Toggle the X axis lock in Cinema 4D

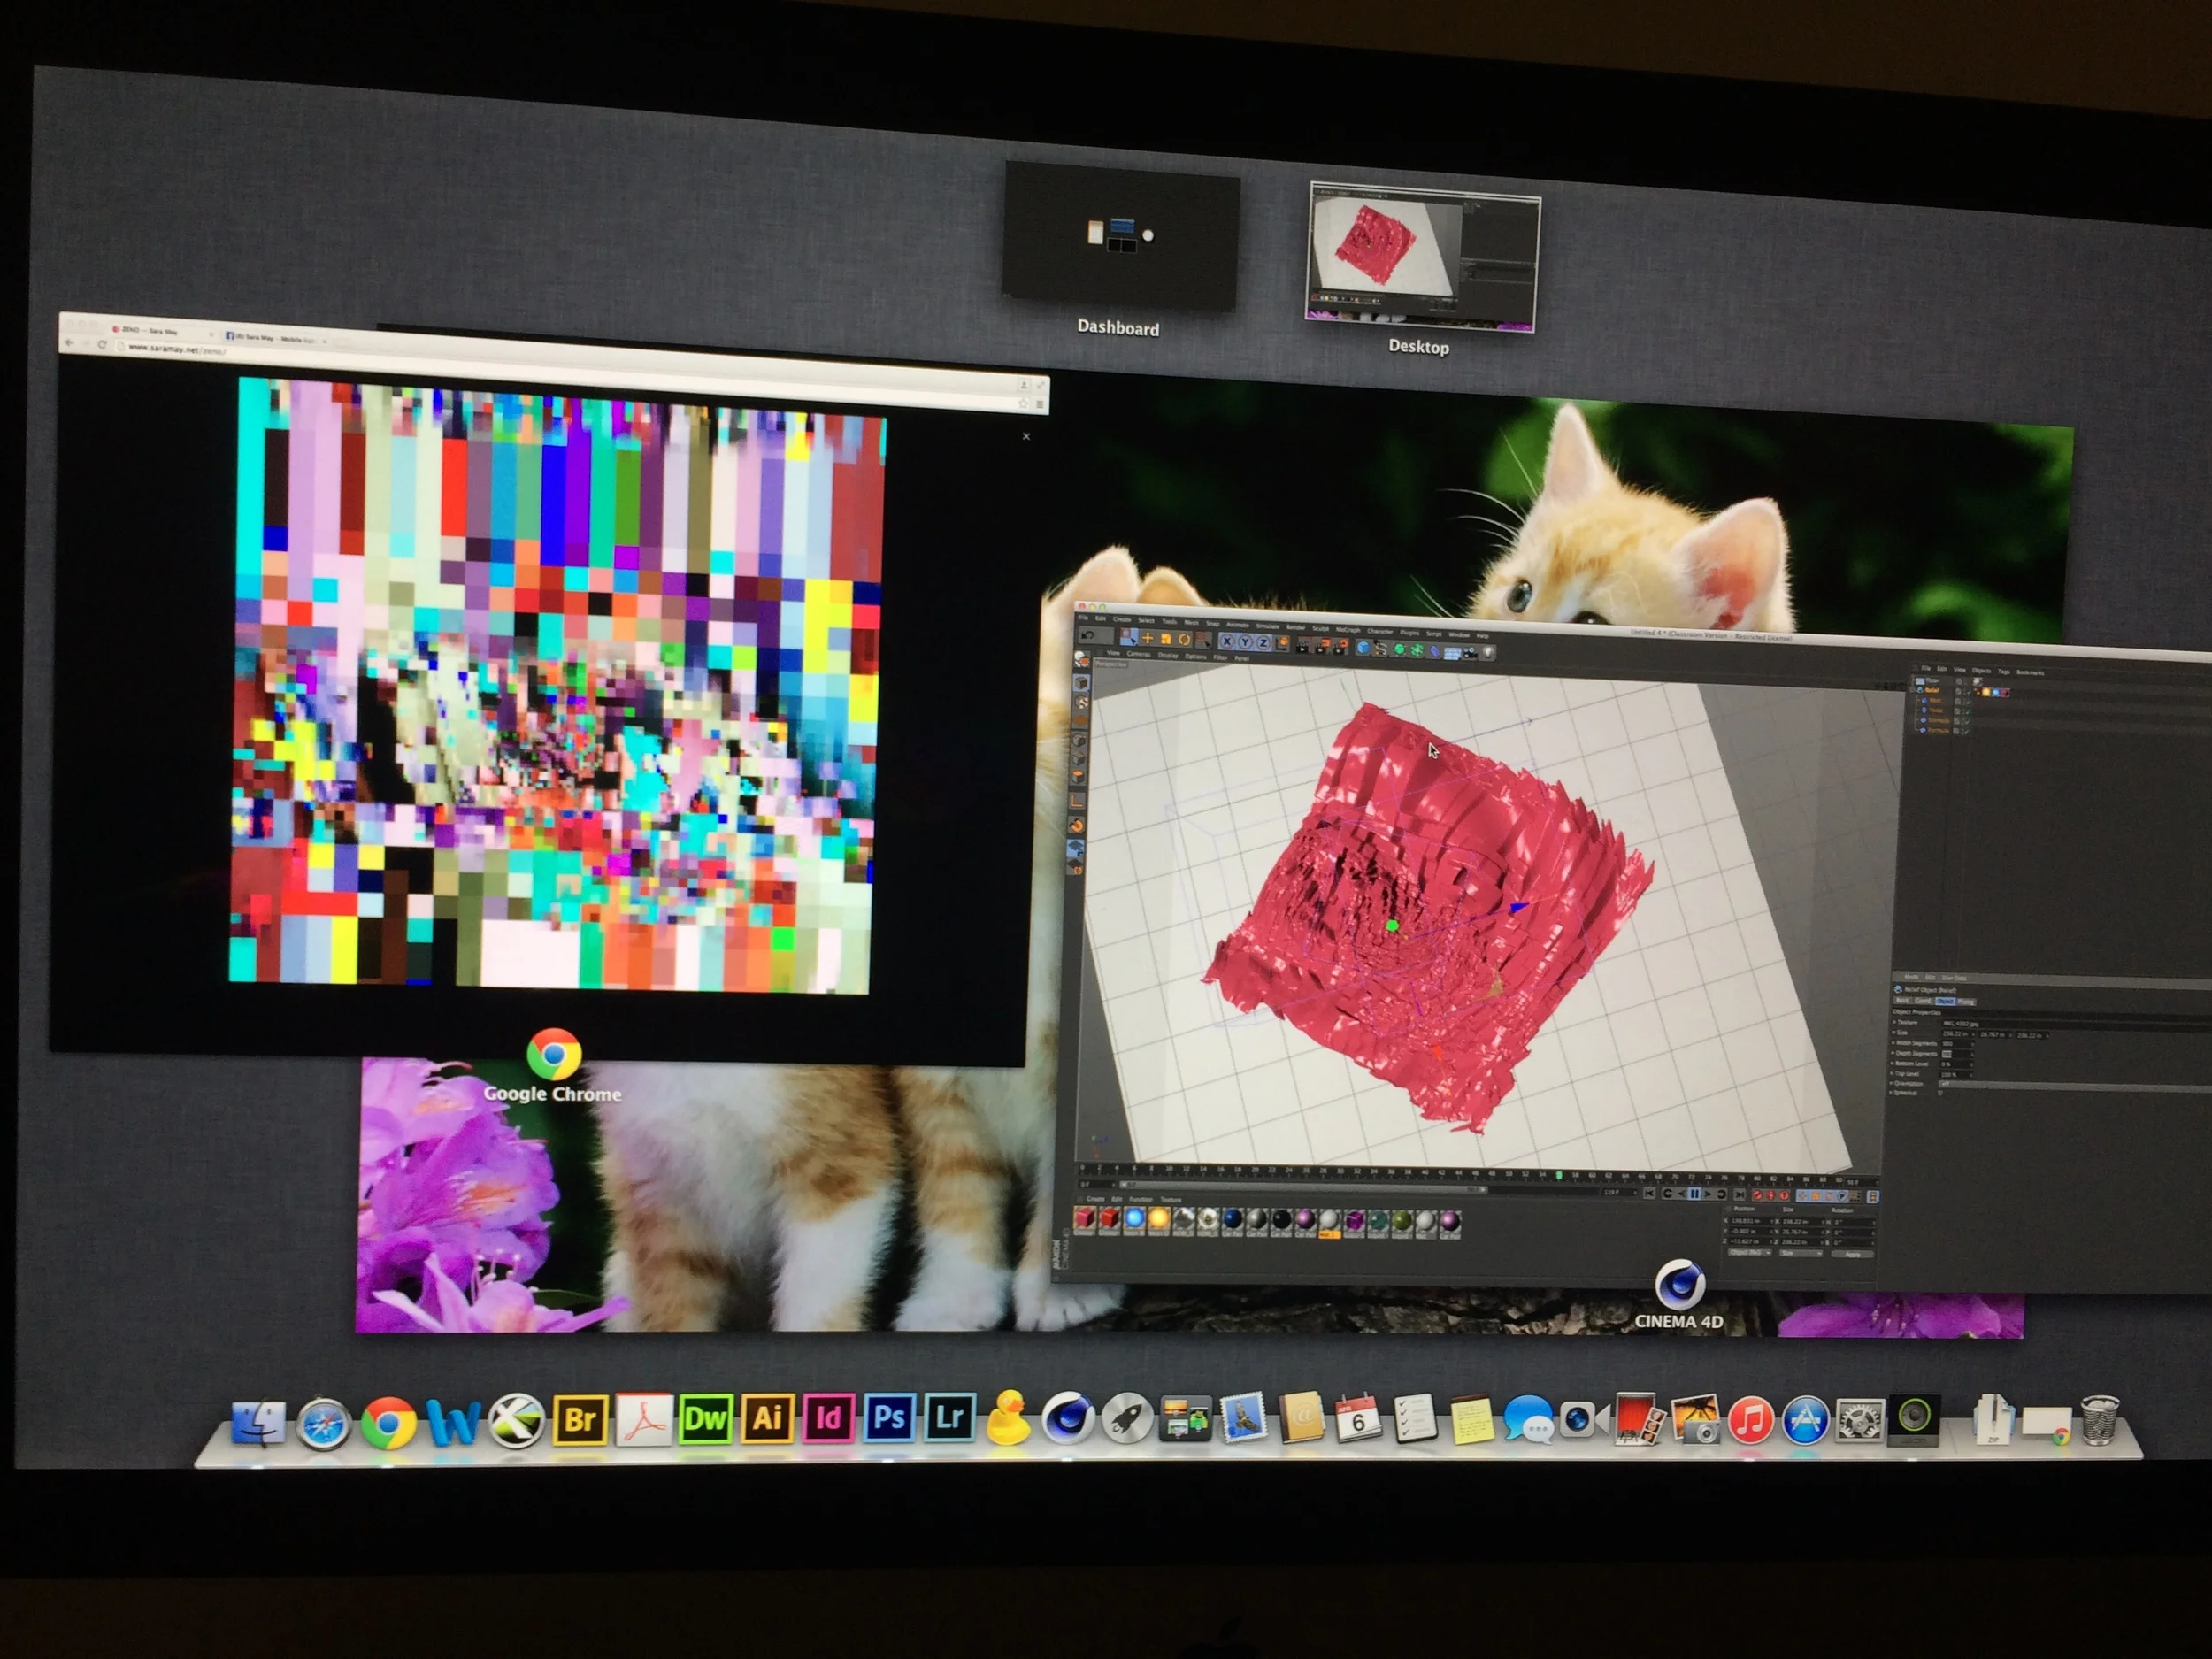click(x=1227, y=642)
